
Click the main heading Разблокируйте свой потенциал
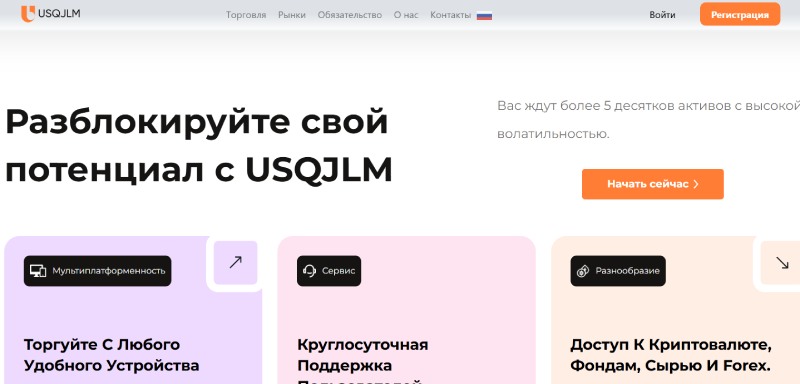199,145
